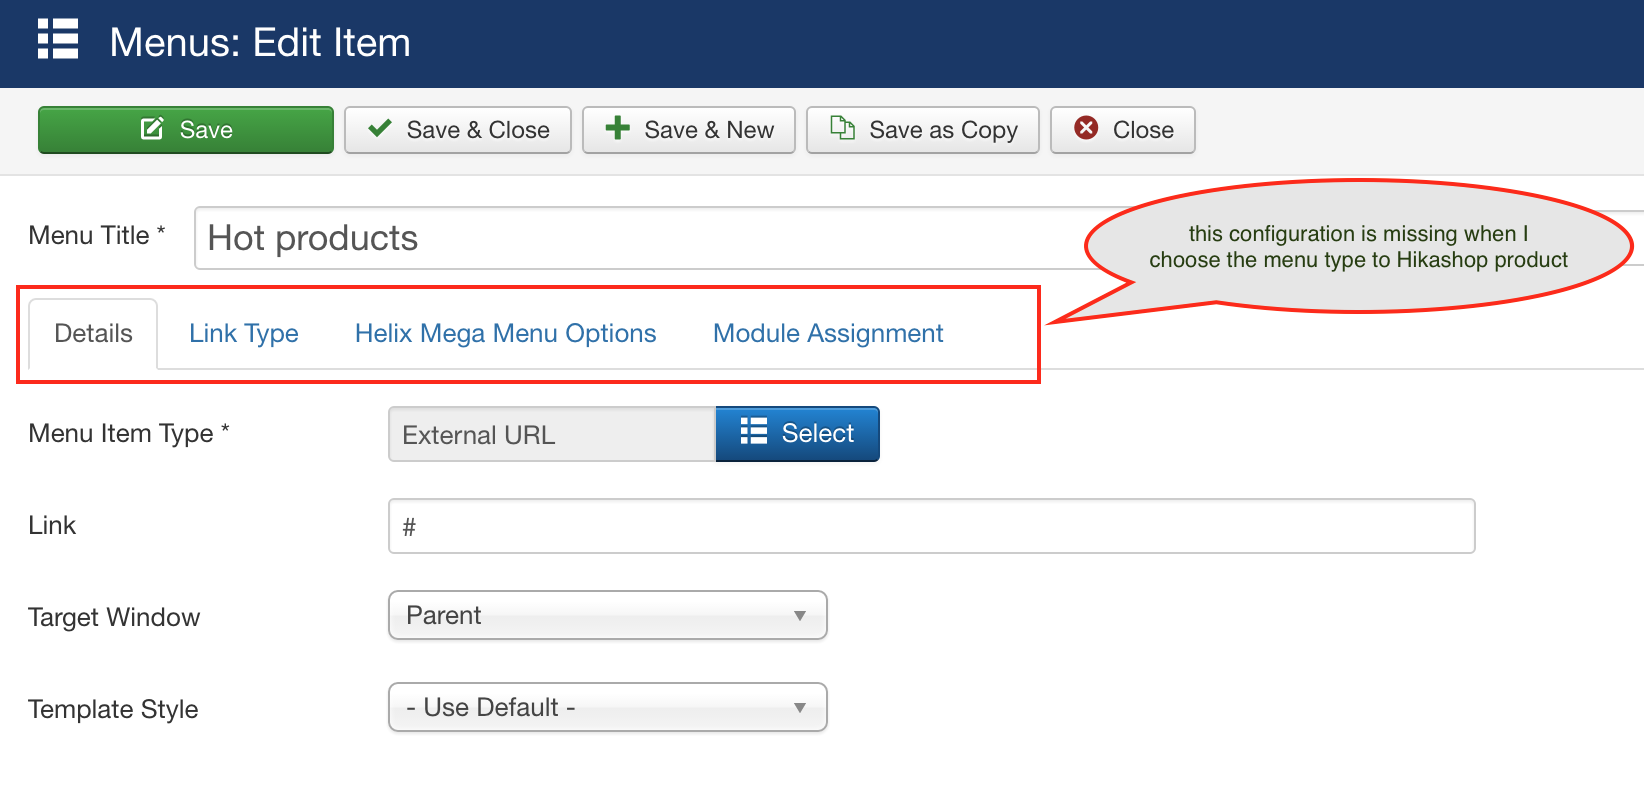Click the copy icon on Save as Copy
Viewport: 1644px width, 804px height.
(x=843, y=128)
